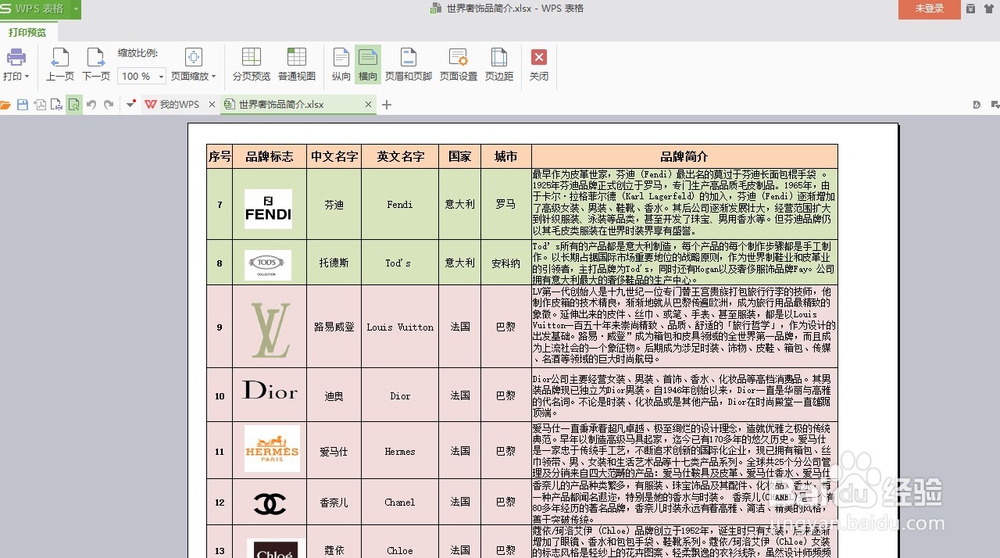1000x558 pixels.
Task: Click the Dior logo image
Action: [x=270, y=390]
